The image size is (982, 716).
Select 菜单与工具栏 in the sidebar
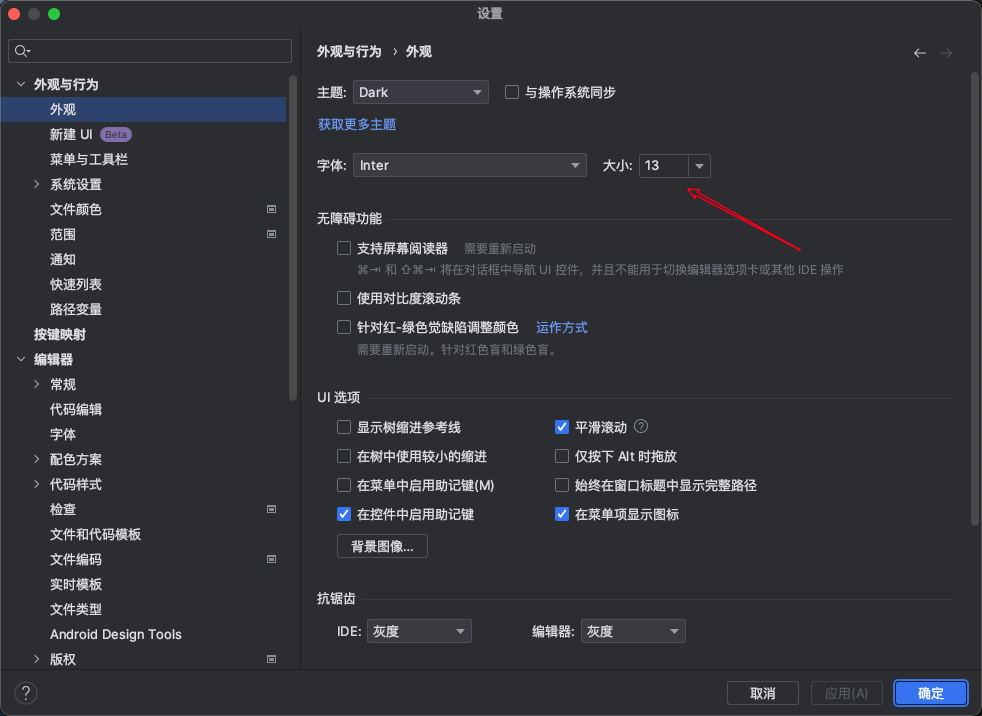[89, 159]
